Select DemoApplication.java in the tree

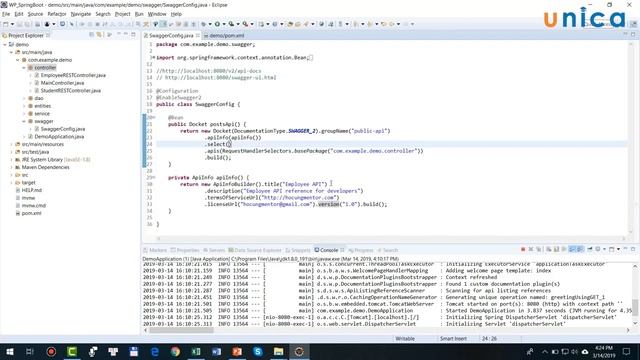click(x=59, y=137)
